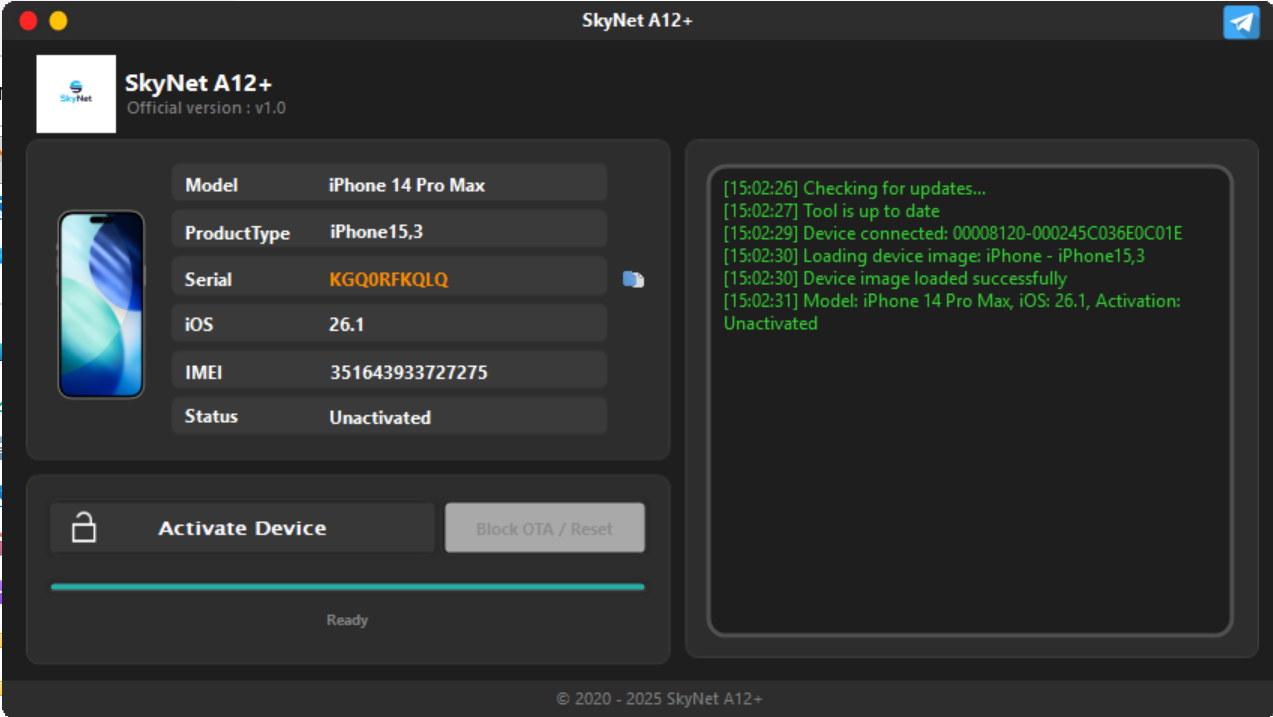Image resolution: width=1273 pixels, height=717 pixels.
Task: Click the teal progress bar
Action: pyautogui.click(x=347, y=587)
